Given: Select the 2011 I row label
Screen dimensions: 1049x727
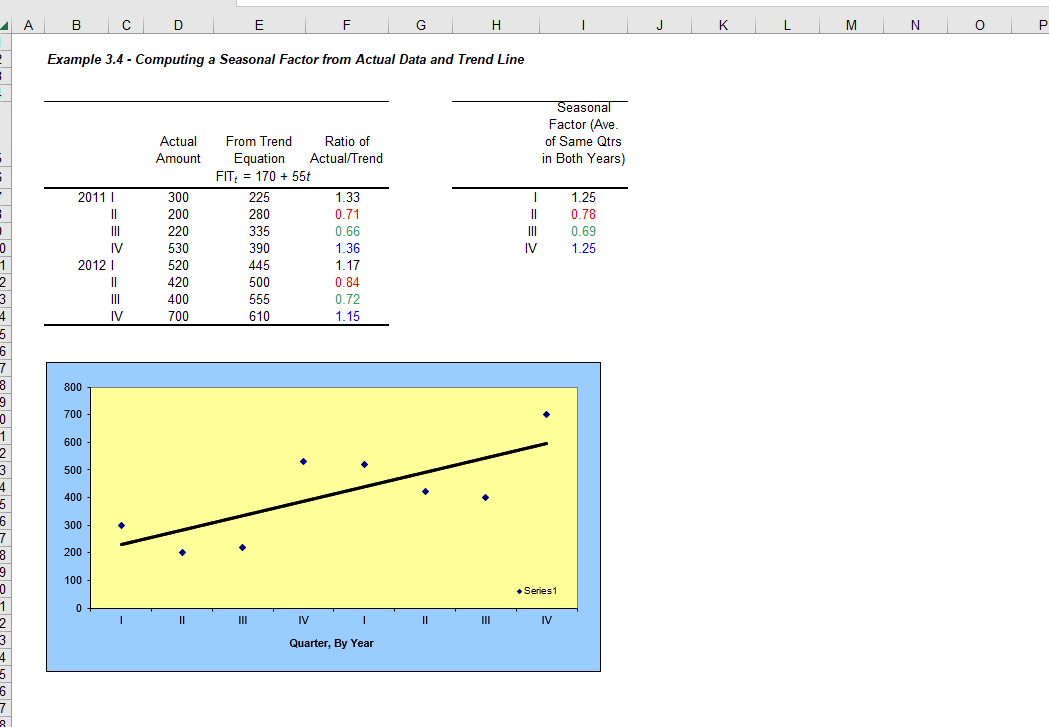Looking at the screenshot, I should click(96, 197).
